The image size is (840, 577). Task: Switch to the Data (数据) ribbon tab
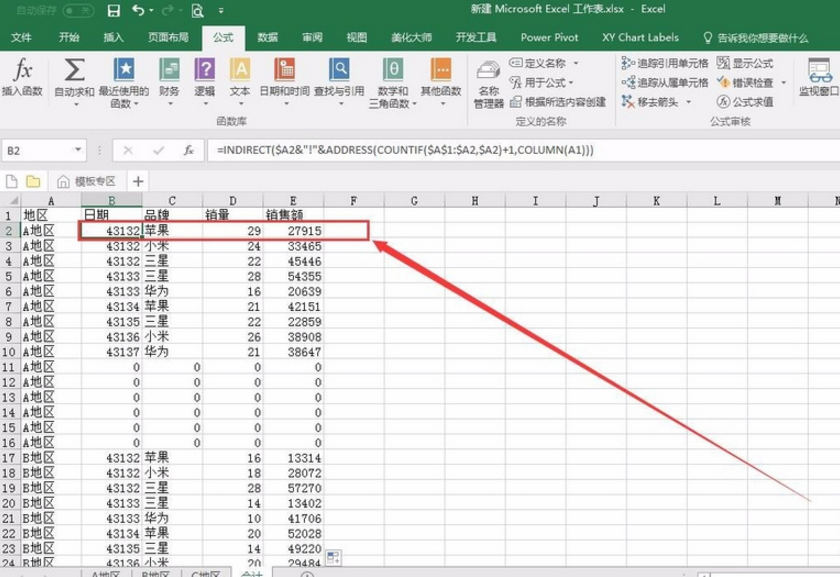[267, 37]
